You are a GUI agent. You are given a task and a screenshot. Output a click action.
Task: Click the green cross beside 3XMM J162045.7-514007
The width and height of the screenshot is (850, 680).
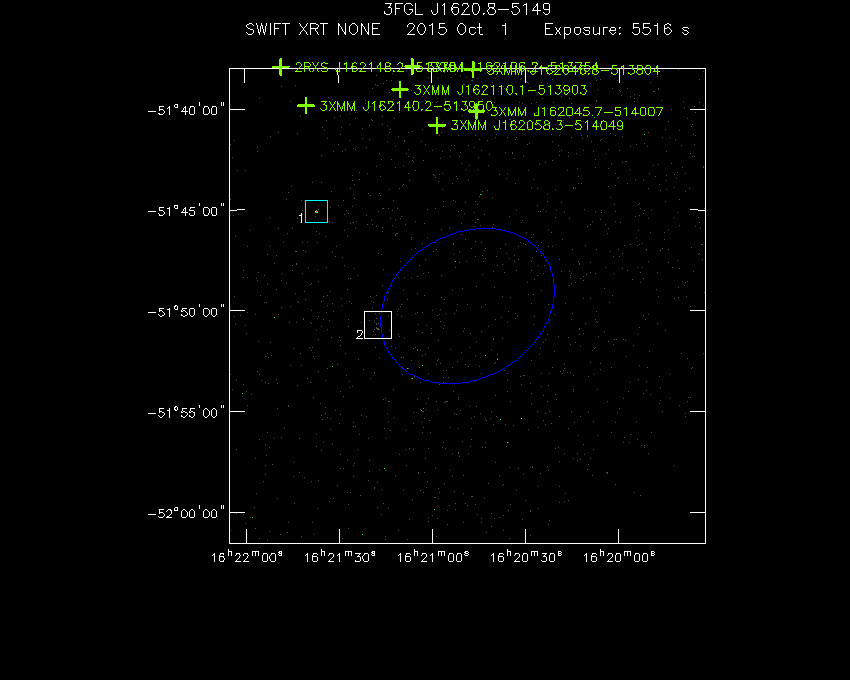[476, 111]
